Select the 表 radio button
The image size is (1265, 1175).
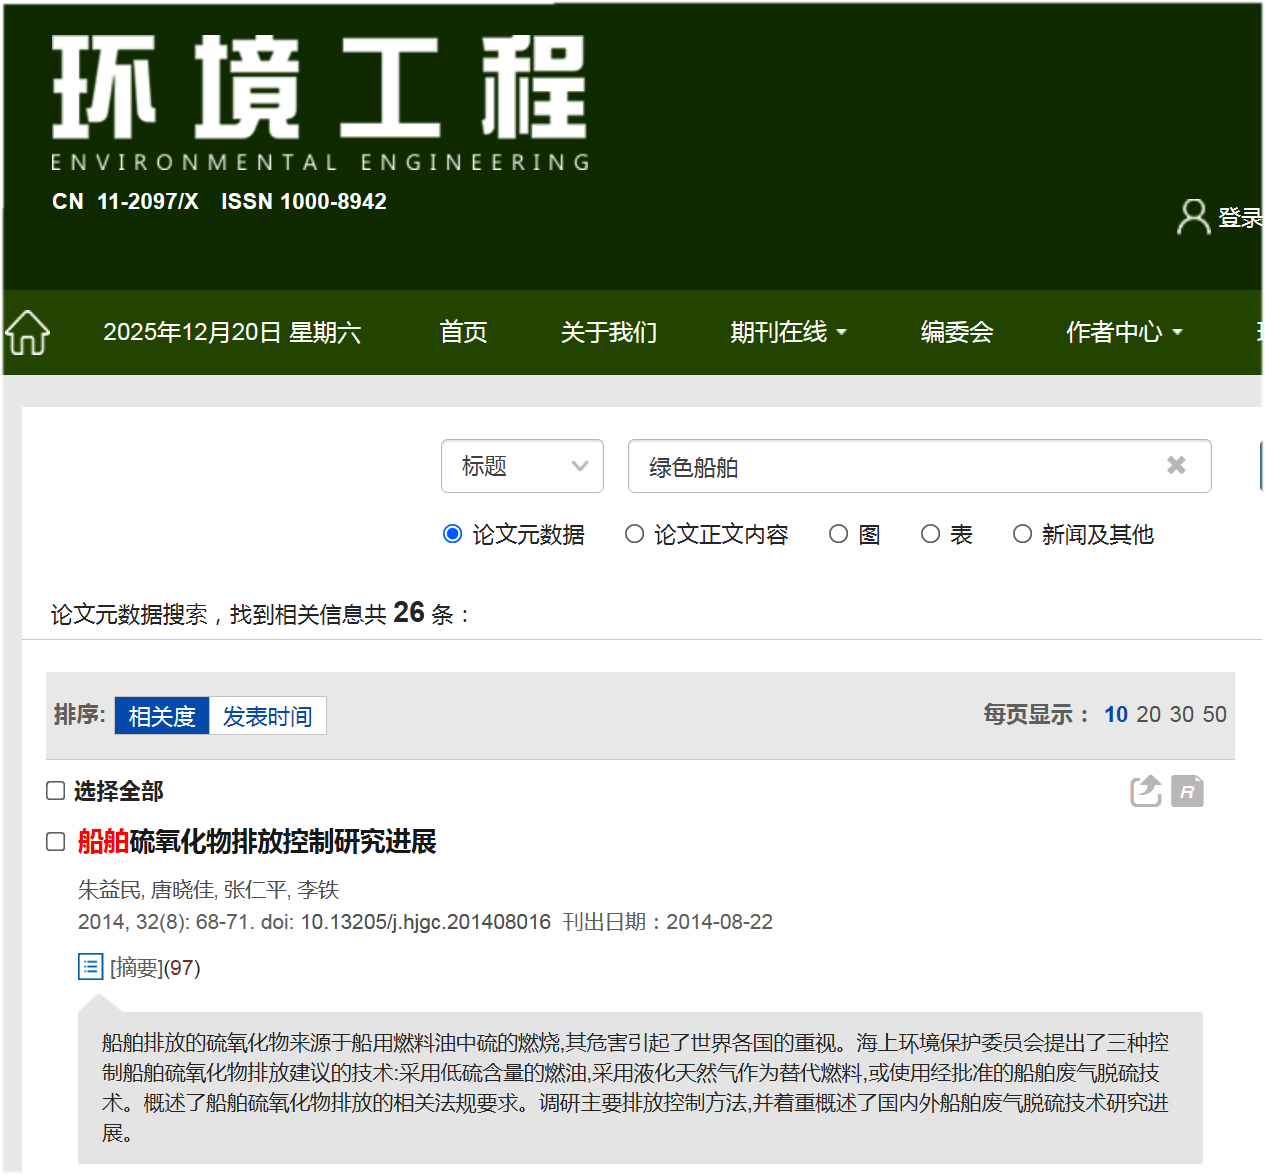[x=930, y=534]
